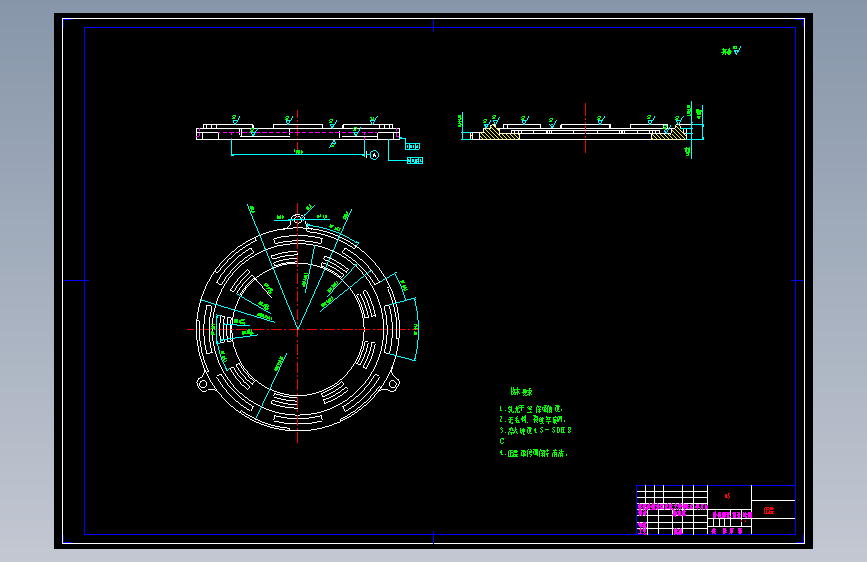Select red part name in title block
Screen dimensions: 867x562
(x=769, y=511)
